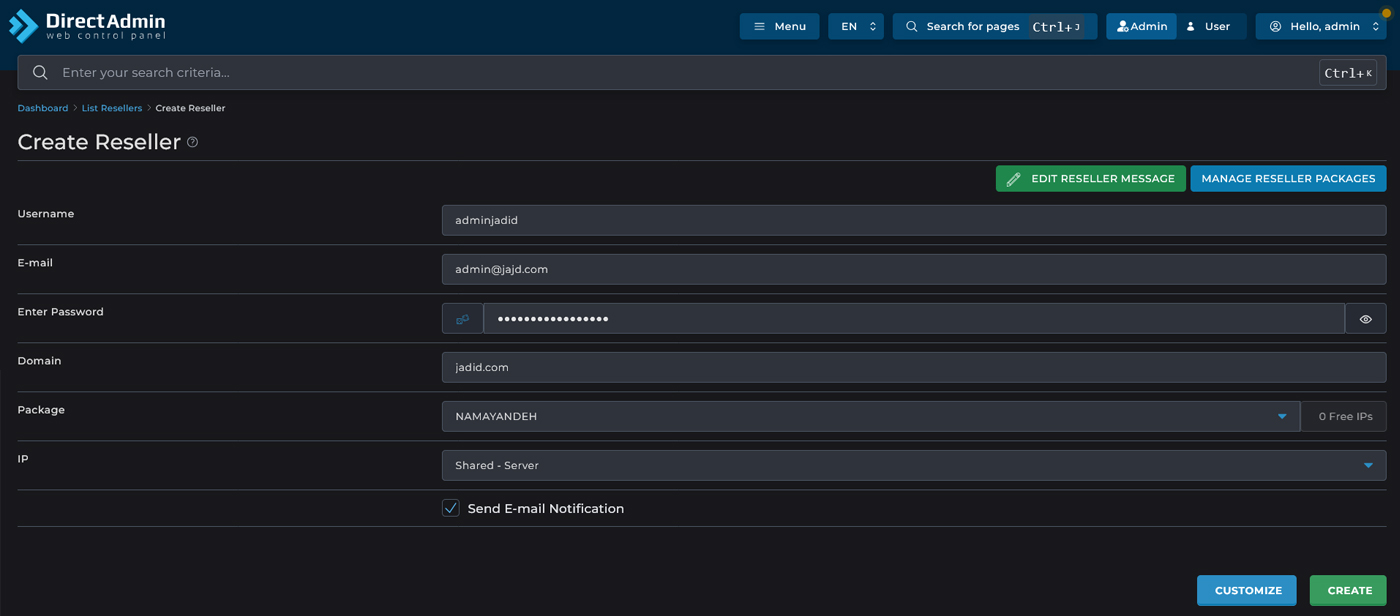The width and height of the screenshot is (1400, 616).
Task: Click the random password generator icon
Action: click(x=462, y=319)
